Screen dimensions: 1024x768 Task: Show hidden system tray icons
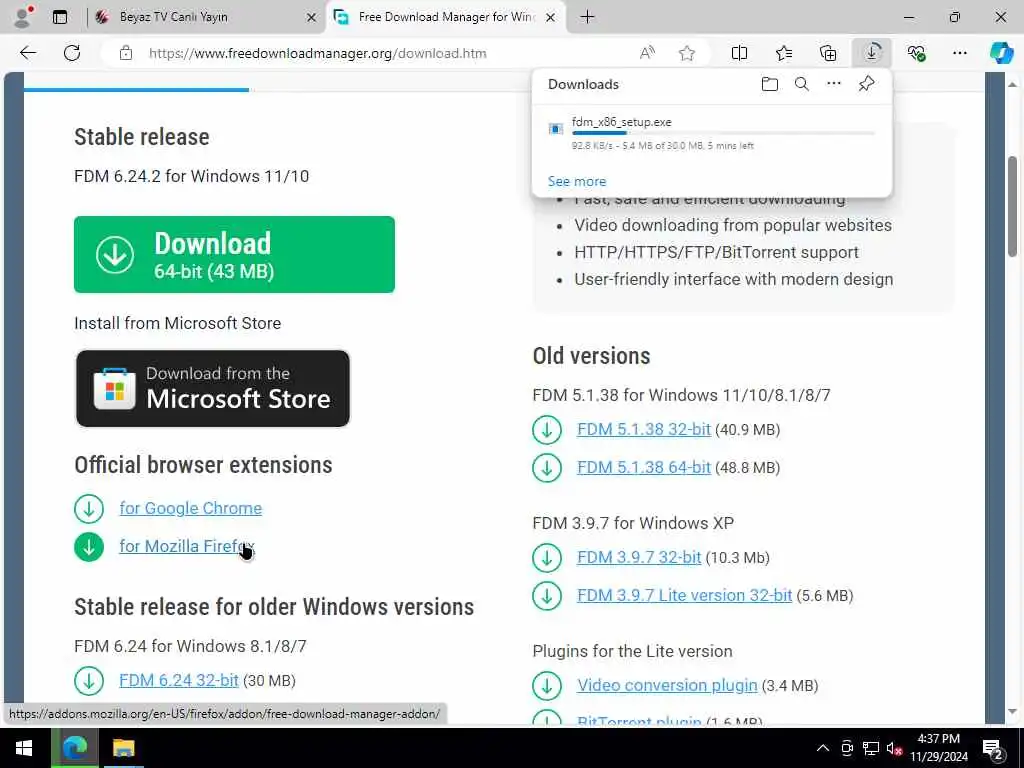coord(823,748)
